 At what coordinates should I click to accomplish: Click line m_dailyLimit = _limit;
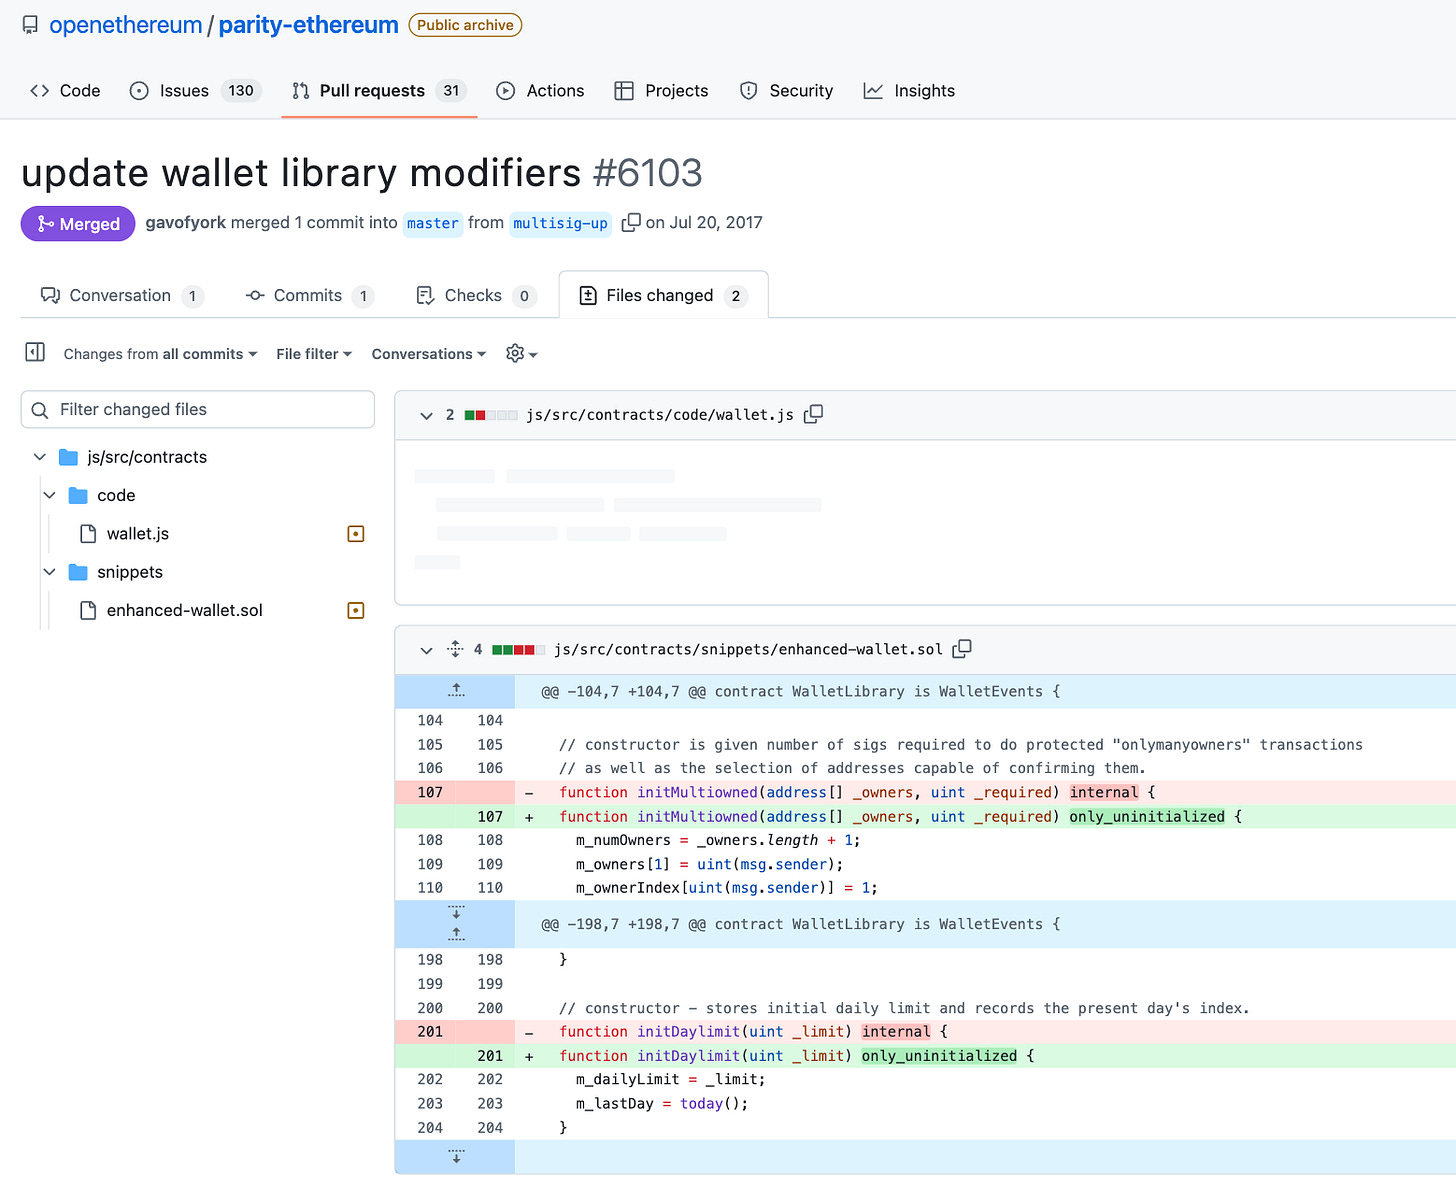tap(671, 1080)
